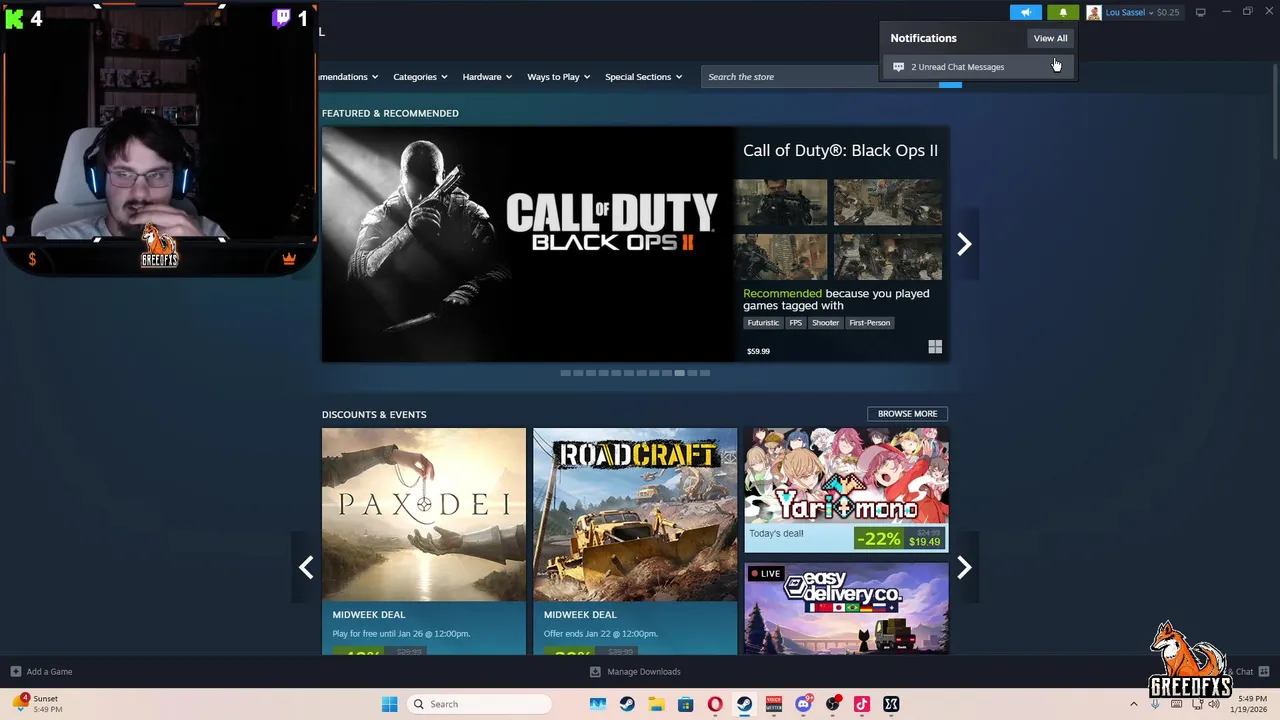
Task: Select the Shooter tag
Action: [x=825, y=323]
